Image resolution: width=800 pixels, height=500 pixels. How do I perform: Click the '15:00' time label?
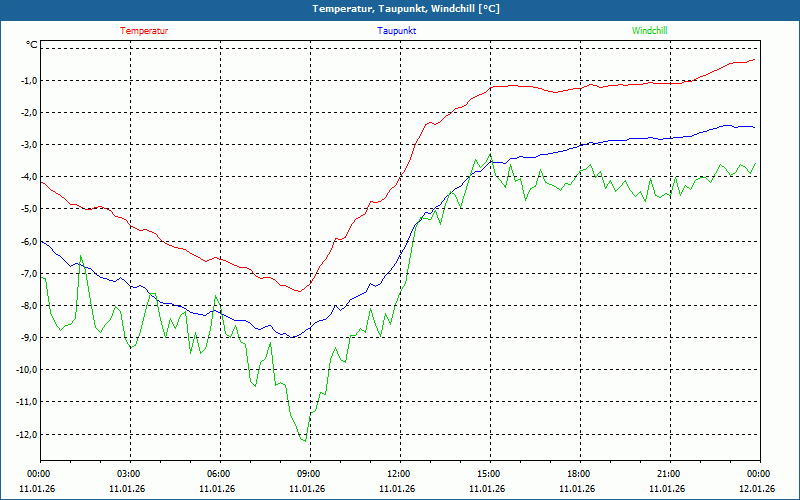pyautogui.click(x=490, y=474)
